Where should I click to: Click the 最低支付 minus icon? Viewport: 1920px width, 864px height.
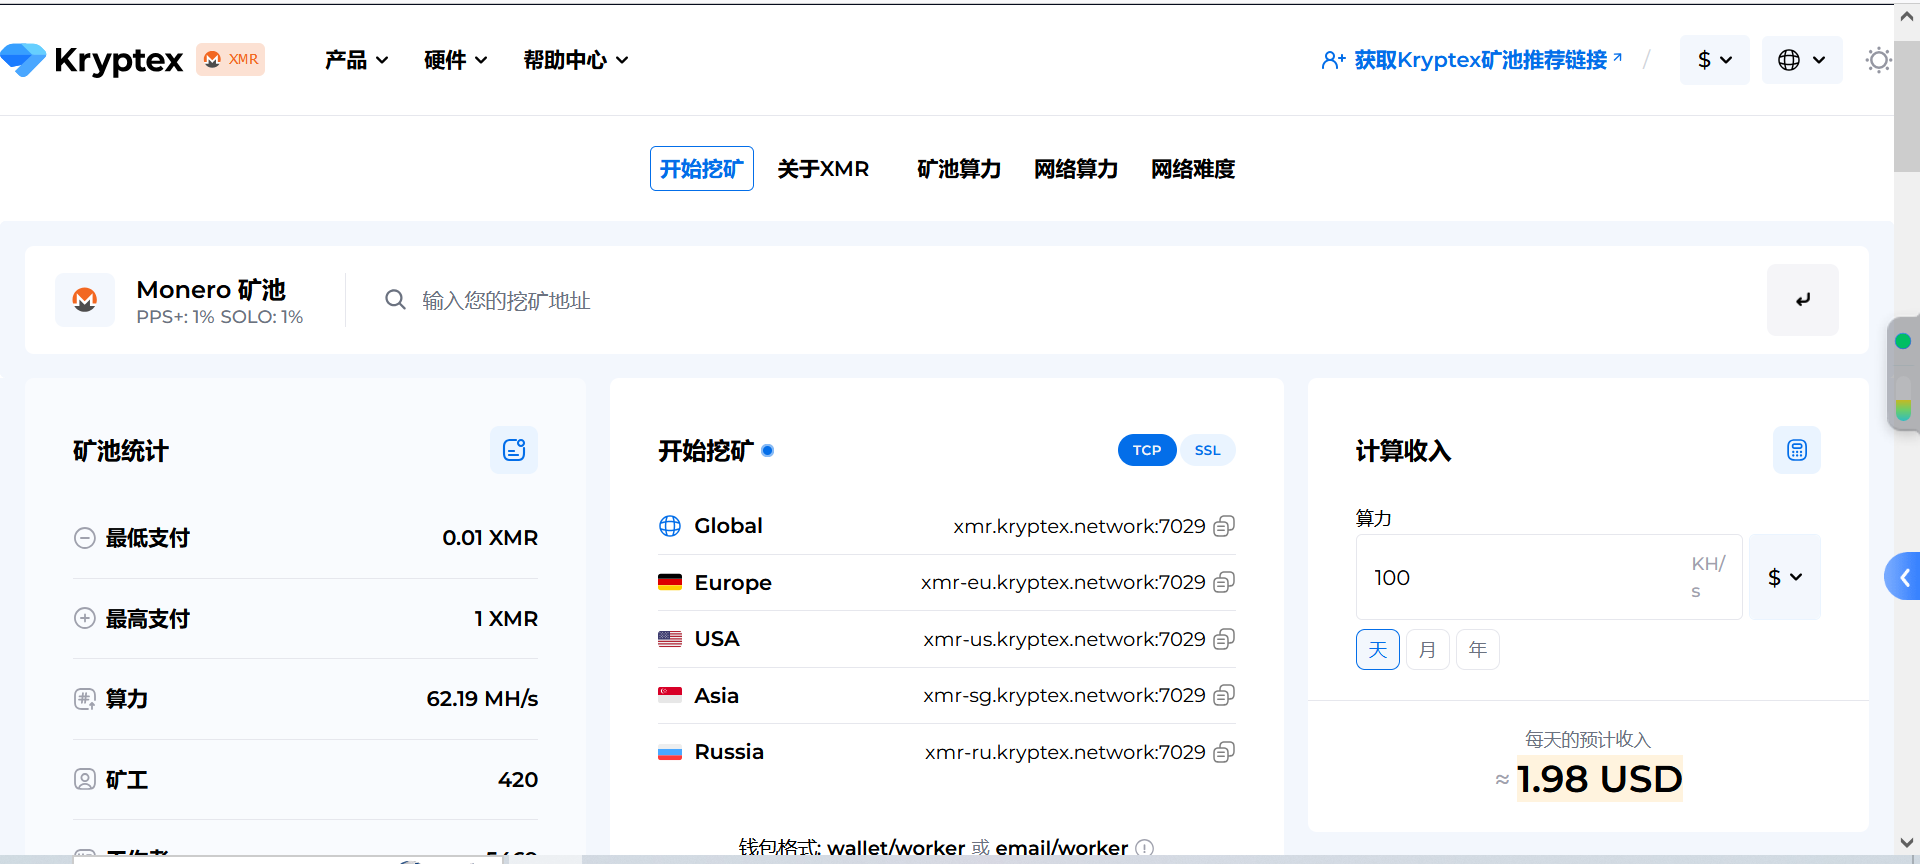click(85, 538)
